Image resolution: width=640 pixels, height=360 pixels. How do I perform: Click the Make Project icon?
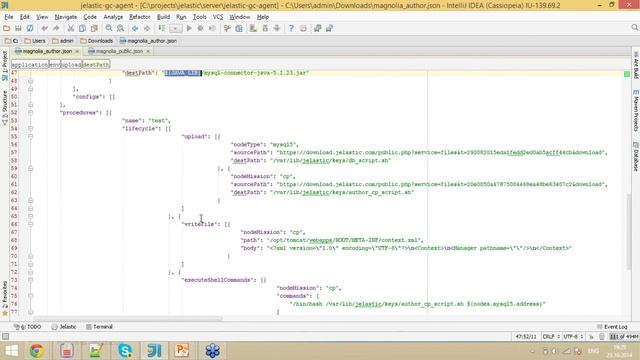pos(162,28)
